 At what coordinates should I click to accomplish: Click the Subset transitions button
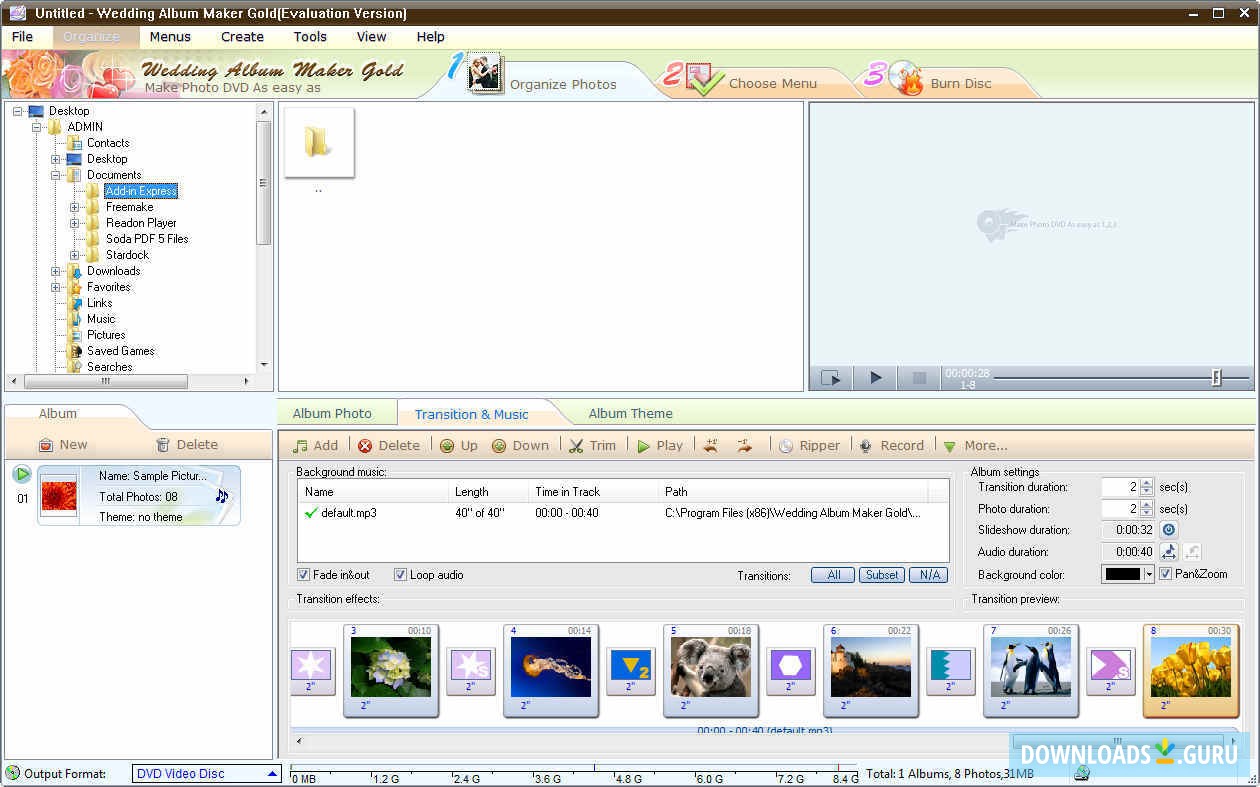[882, 575]
